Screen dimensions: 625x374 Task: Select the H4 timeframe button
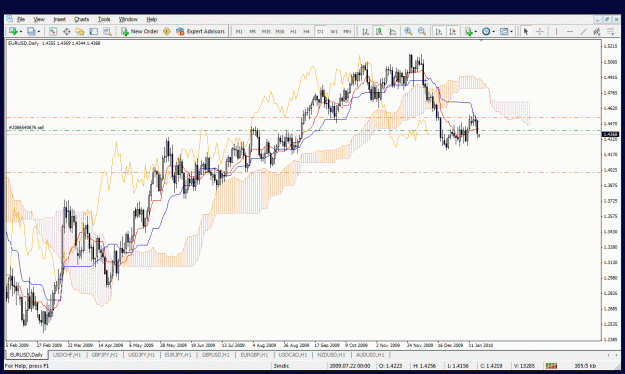point(307,31)
